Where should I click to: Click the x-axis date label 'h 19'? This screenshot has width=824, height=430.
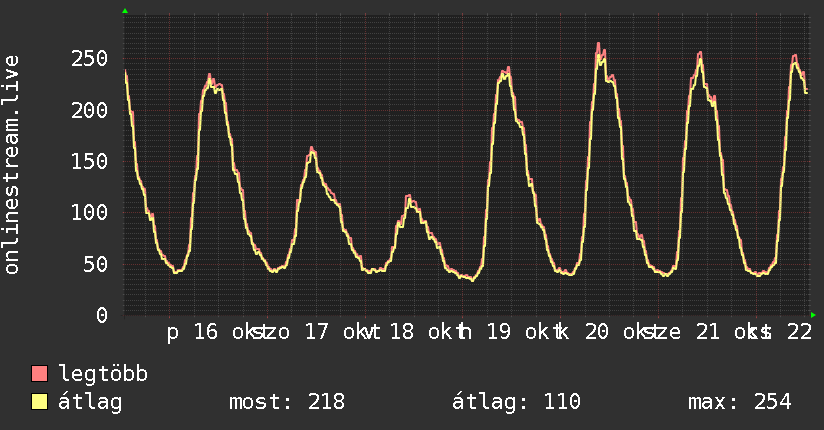point(484,332)
